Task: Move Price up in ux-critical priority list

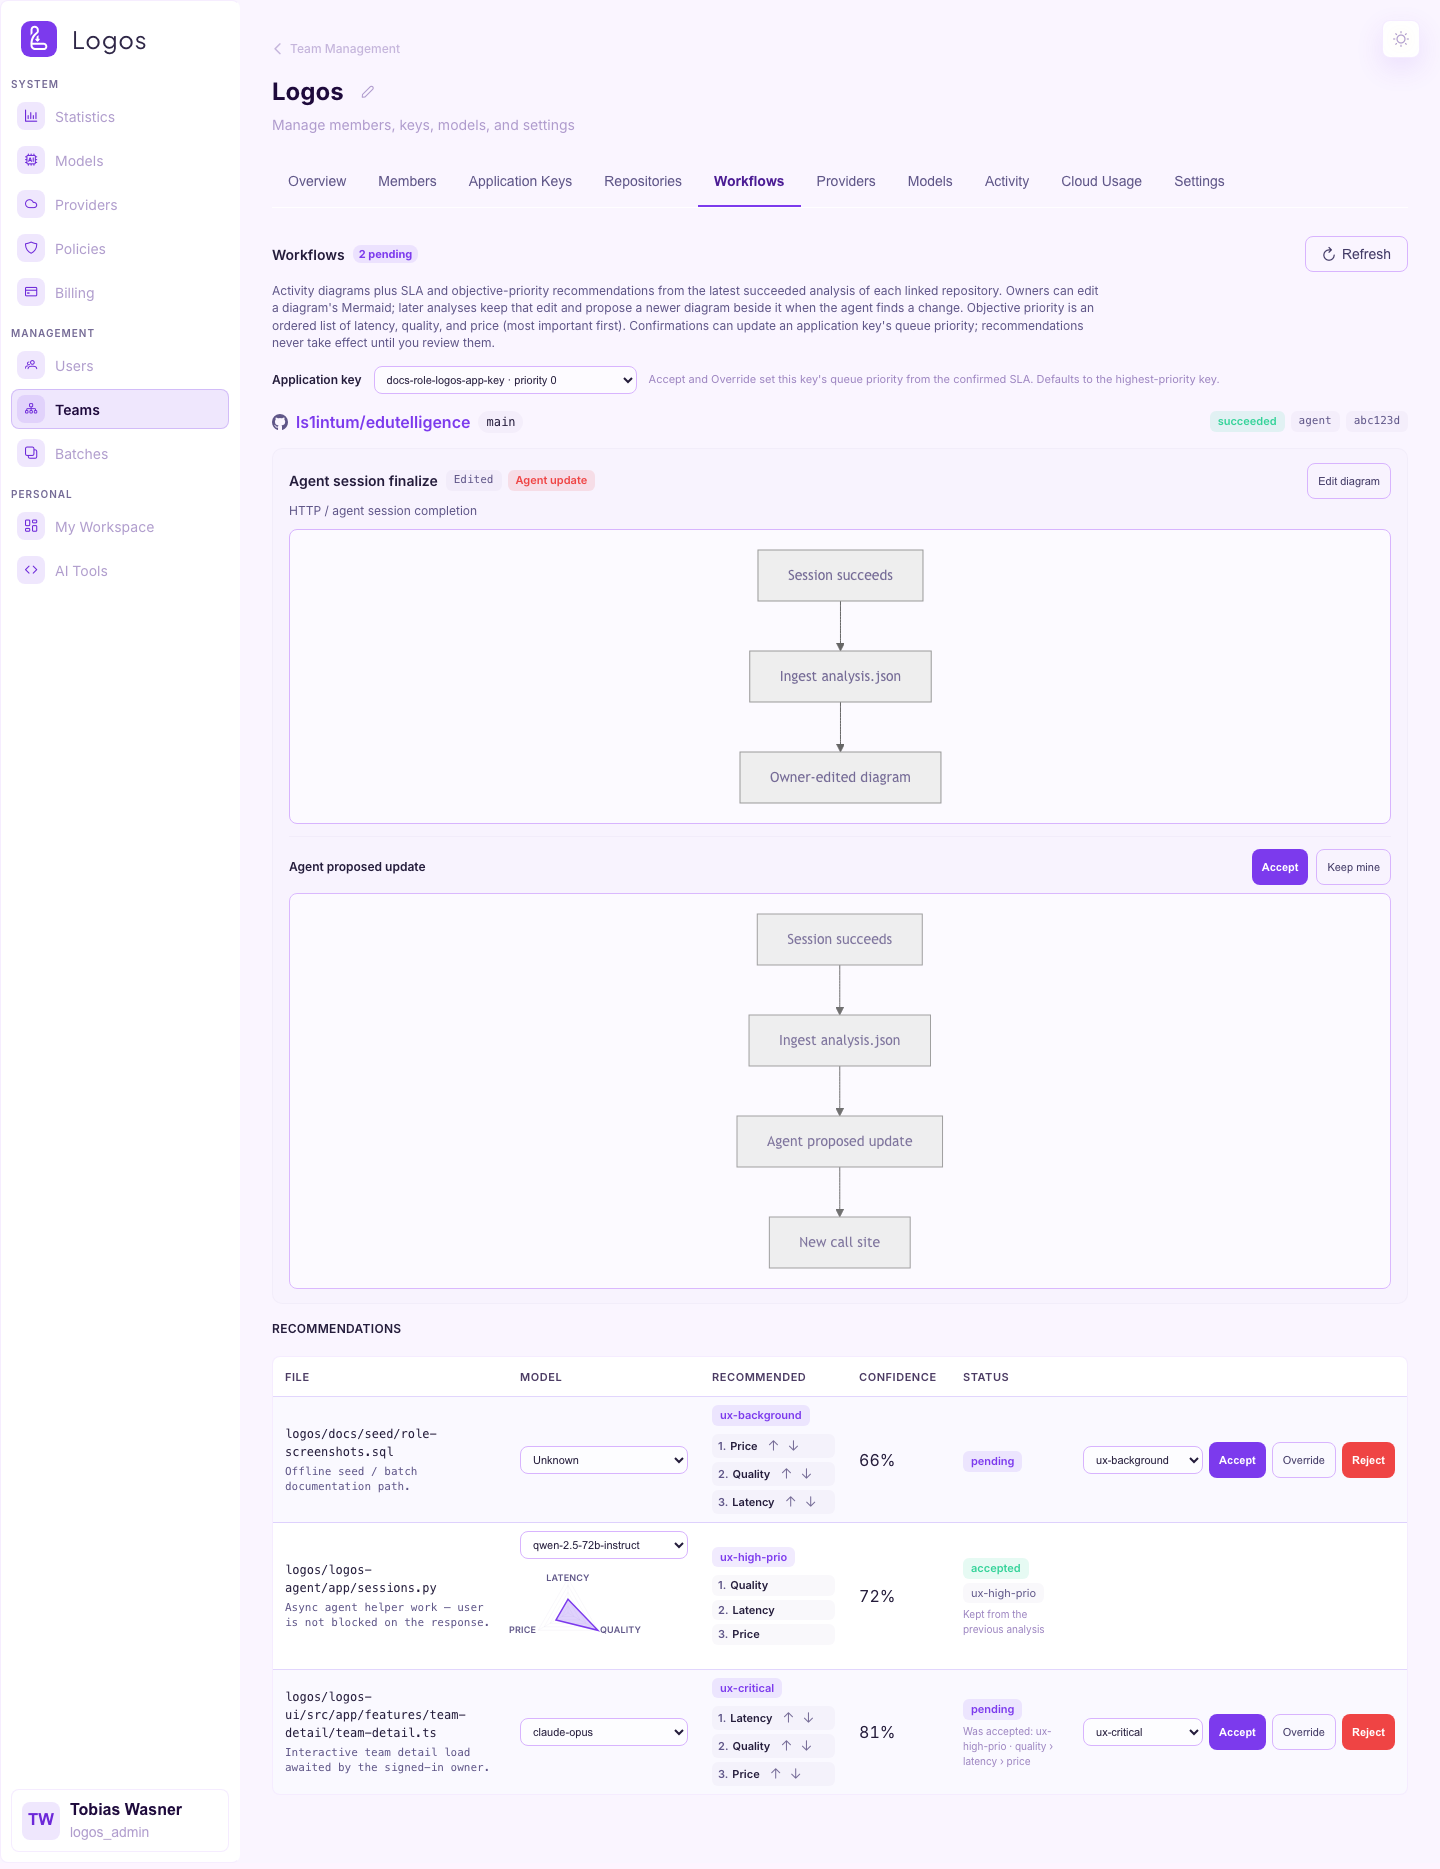Action: click(776, 1774)
